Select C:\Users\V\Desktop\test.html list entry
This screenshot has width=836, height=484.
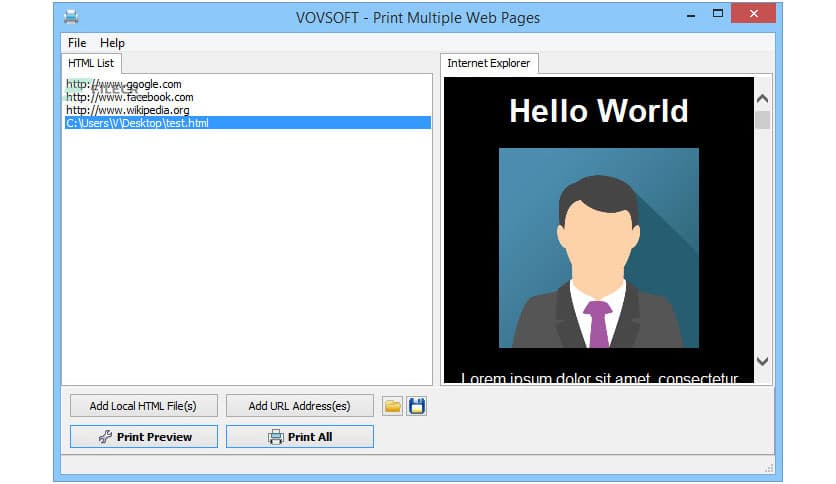tap(248, 123)
